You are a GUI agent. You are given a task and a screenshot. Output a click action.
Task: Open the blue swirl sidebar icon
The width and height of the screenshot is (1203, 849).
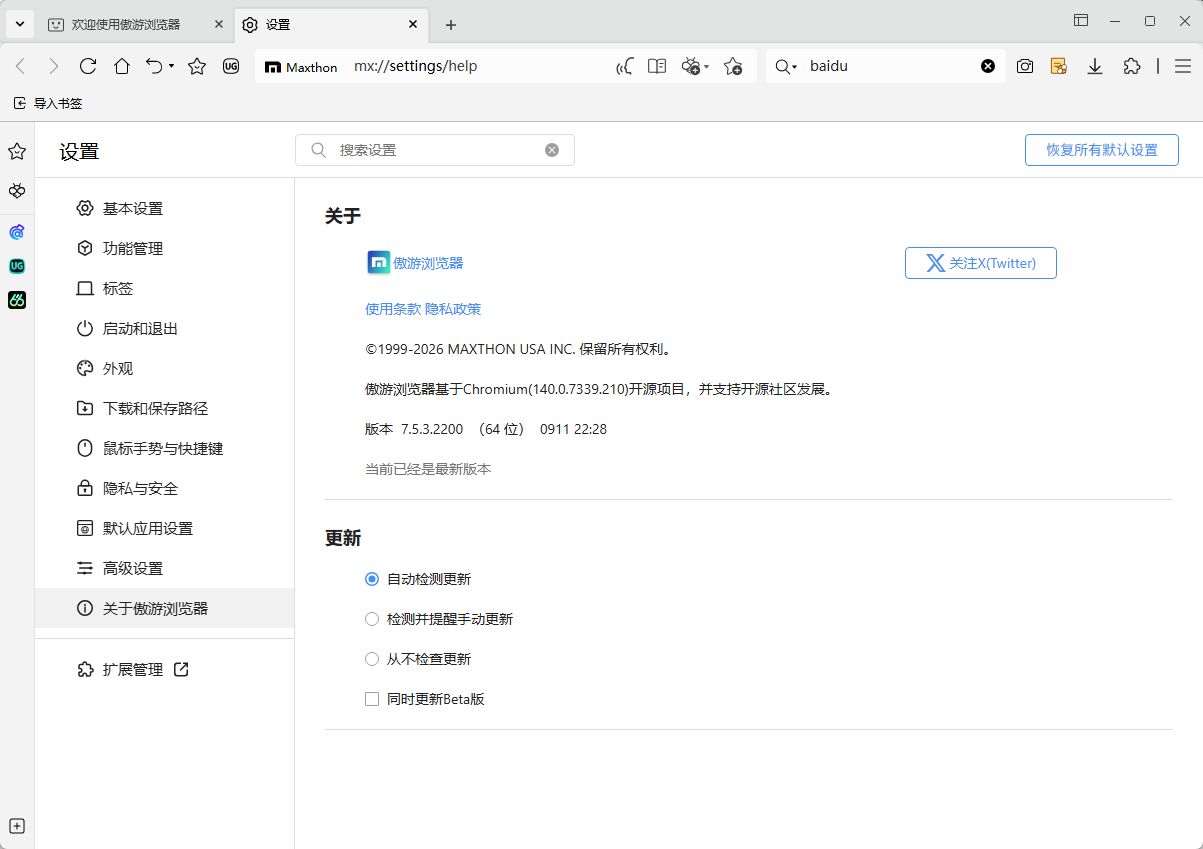[17, 232]
